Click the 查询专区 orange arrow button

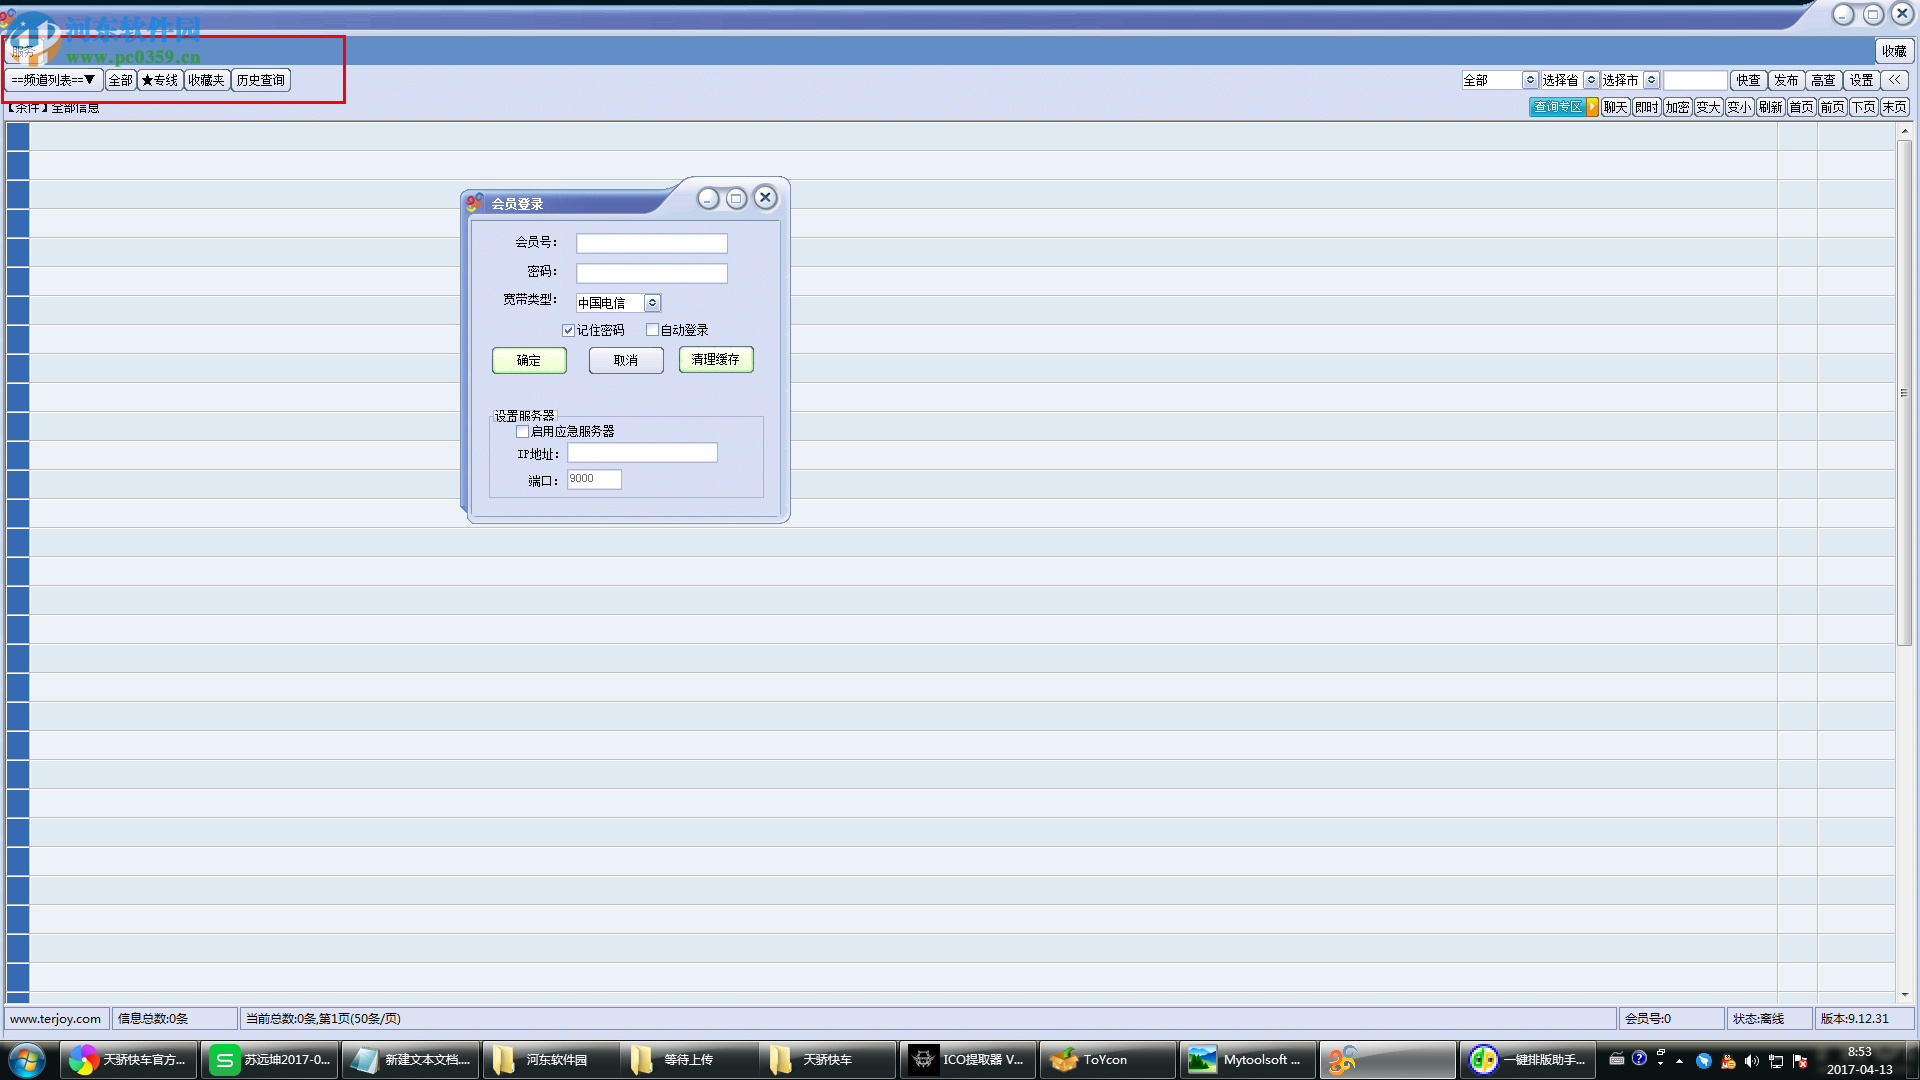pyautogui.click(x=1592, y=107)
